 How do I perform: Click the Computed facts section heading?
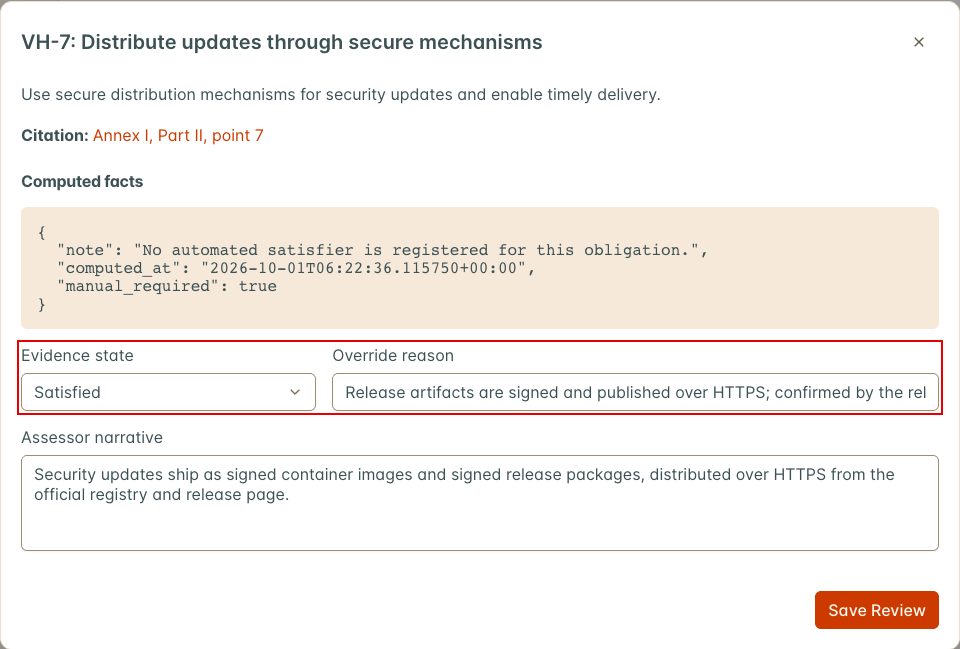coord(82,182)
